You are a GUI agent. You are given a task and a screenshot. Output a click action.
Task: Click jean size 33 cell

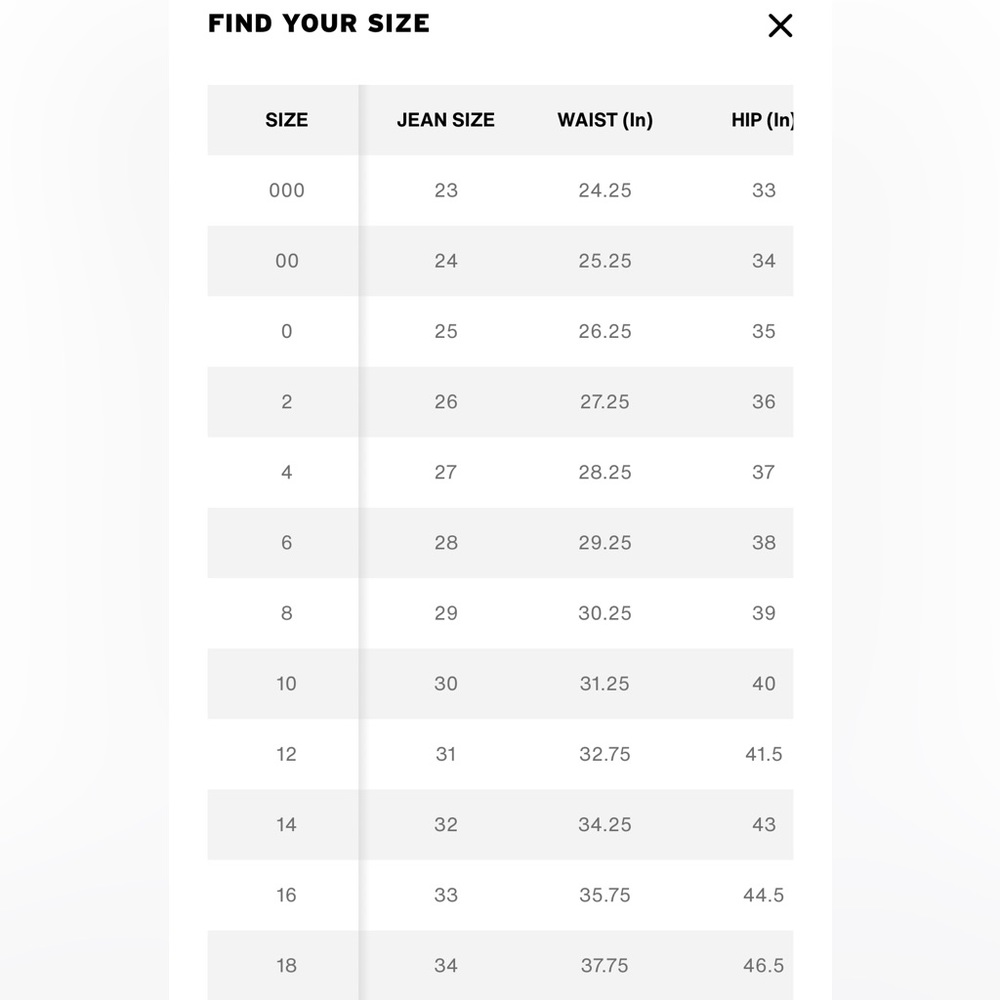(x=445, y=895)
